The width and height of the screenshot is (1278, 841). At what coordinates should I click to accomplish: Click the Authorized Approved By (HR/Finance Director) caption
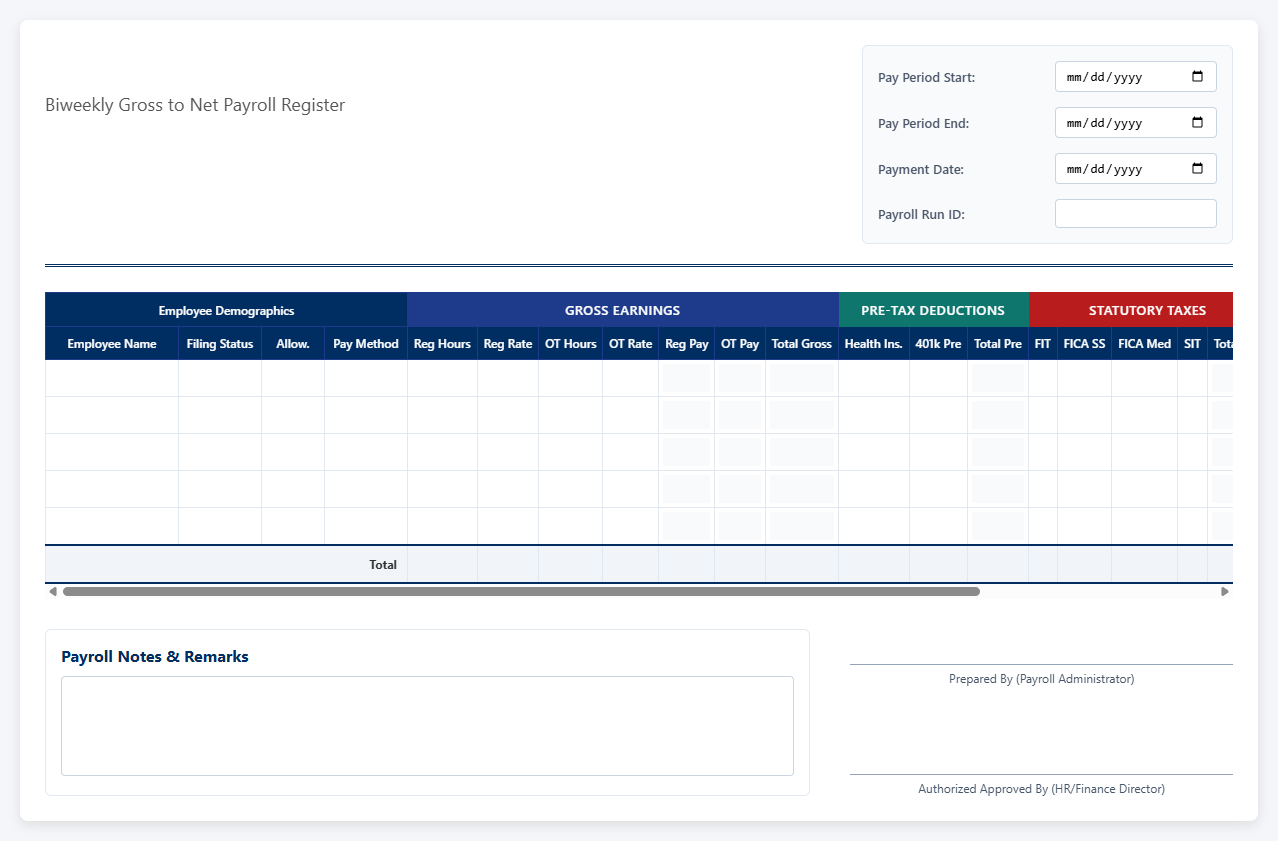1041,789
